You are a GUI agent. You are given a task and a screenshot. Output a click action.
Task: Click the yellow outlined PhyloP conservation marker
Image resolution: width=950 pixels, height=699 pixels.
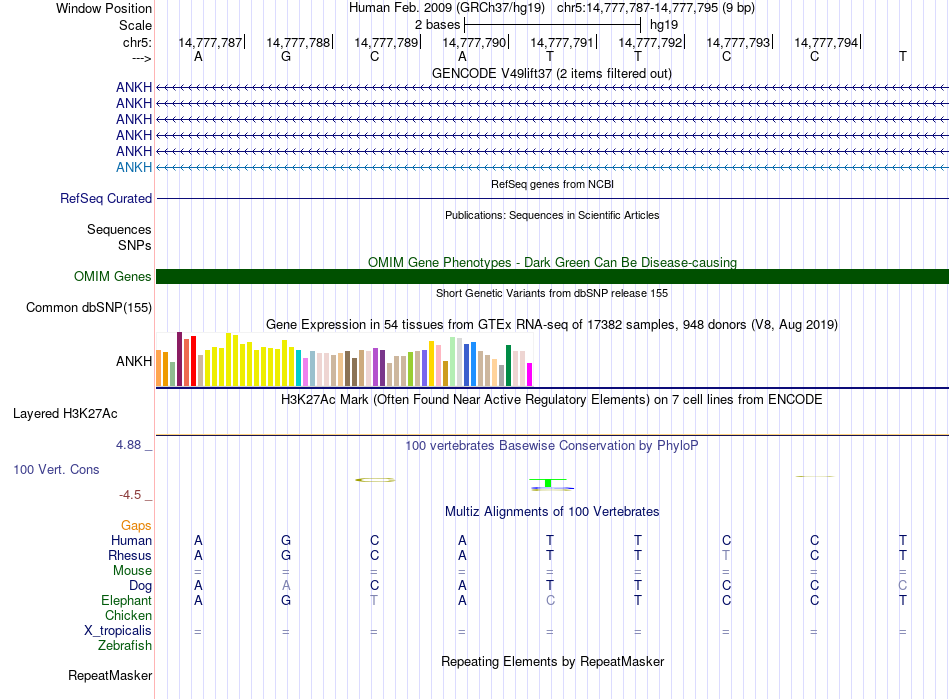pos(376,480)
